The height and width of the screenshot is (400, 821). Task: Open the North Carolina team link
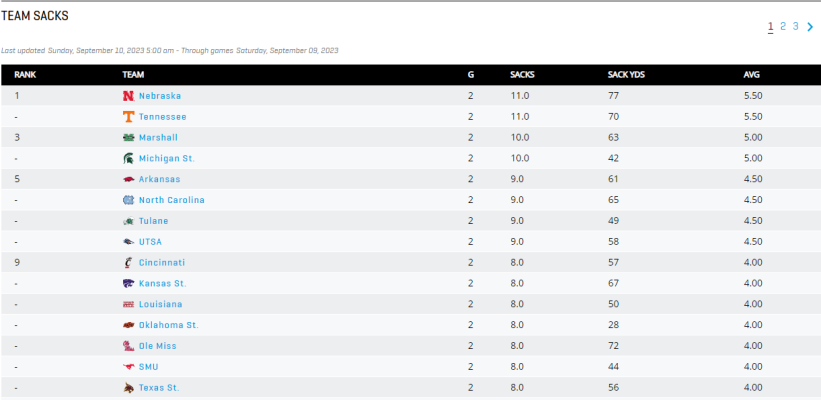coord(172,200)
